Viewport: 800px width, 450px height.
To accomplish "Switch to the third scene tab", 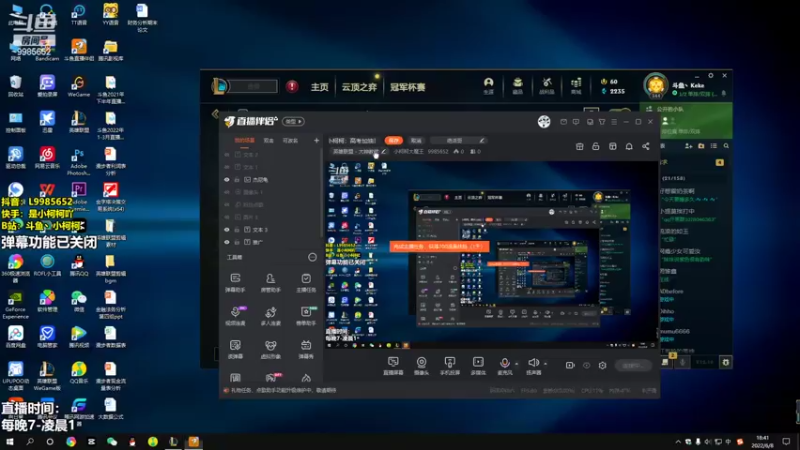I will click(x=290, y=140).
